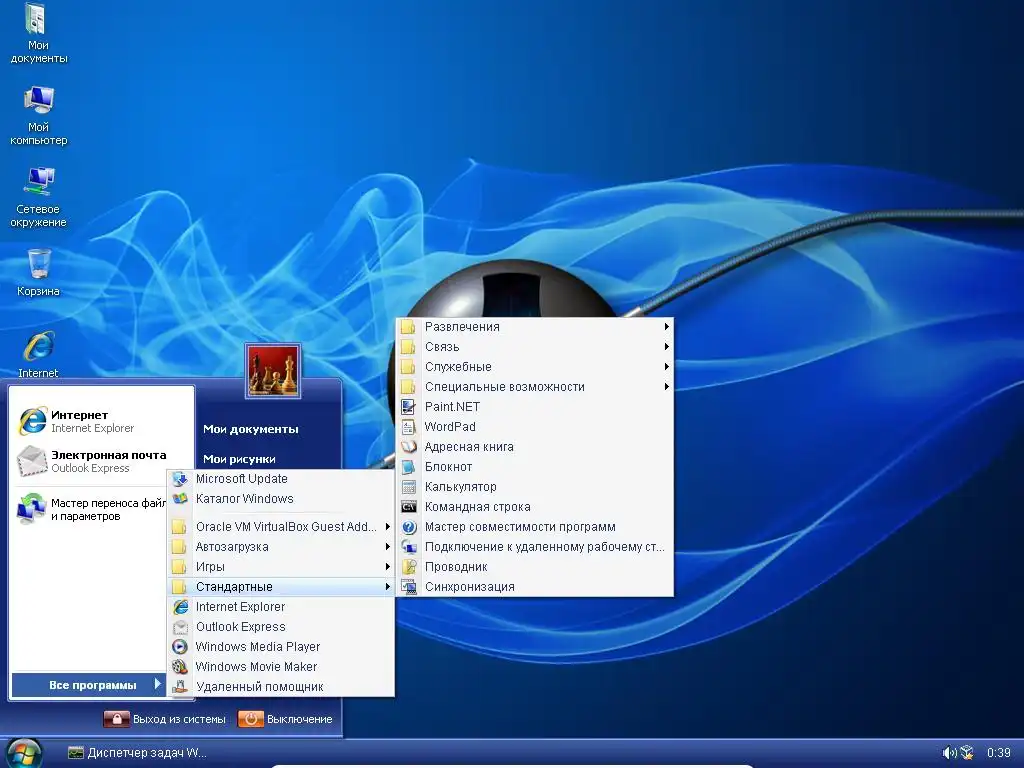
Task: Open Мои рисунки link in the Start menu
Action: [x=239, y=459]
